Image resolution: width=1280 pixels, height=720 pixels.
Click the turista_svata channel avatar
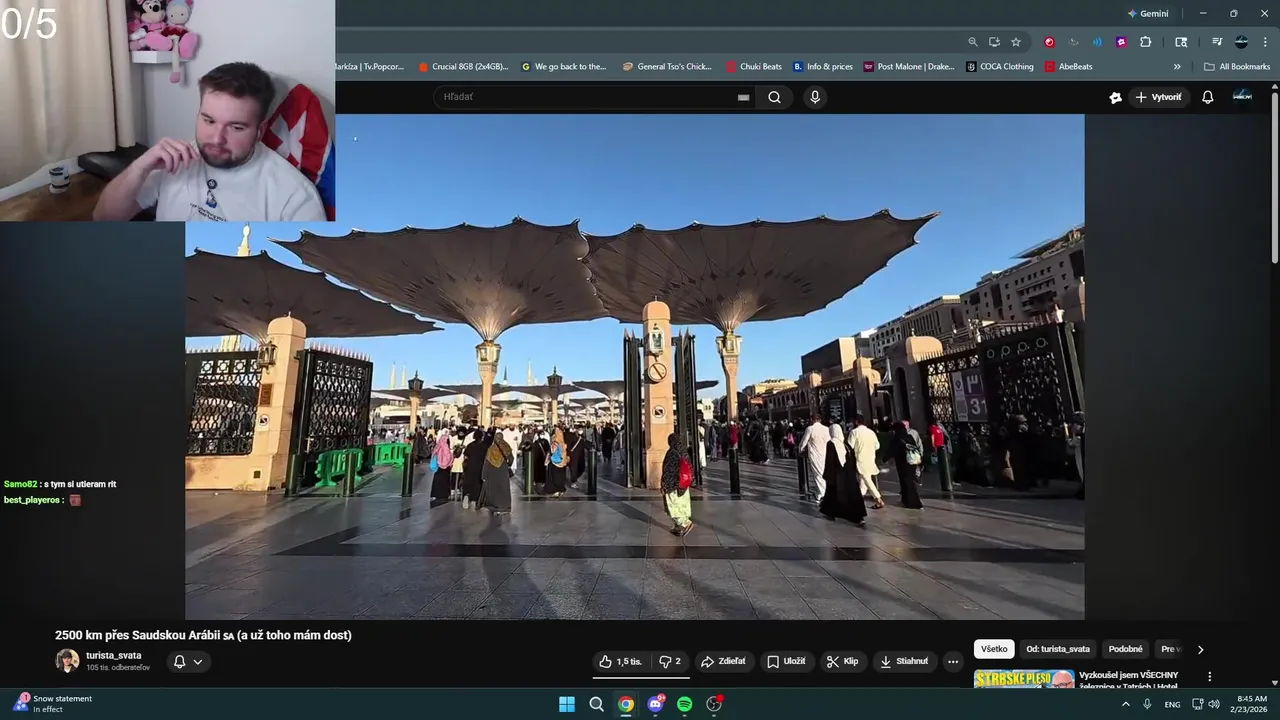67,661
